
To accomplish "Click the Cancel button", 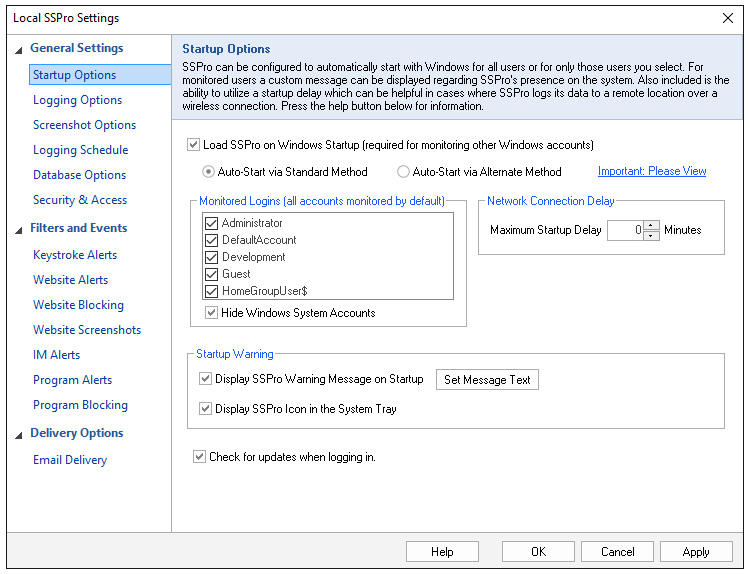I will 618,552.
